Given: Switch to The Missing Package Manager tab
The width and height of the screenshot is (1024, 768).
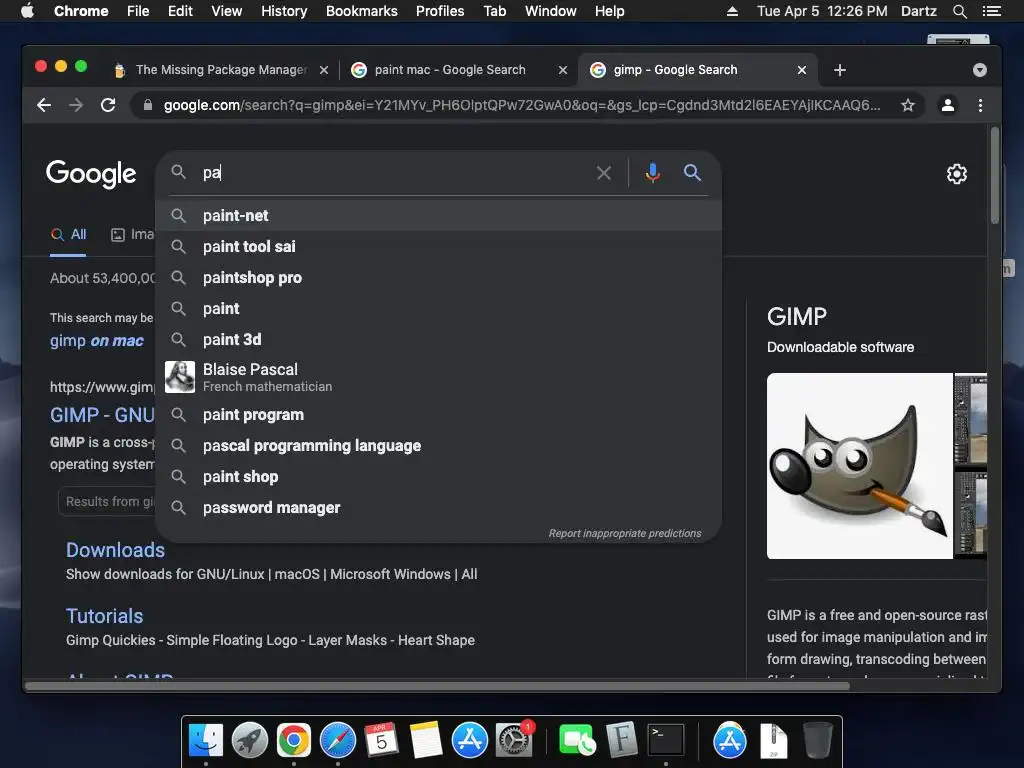Looking at the screenshot, I should (220, 70).
